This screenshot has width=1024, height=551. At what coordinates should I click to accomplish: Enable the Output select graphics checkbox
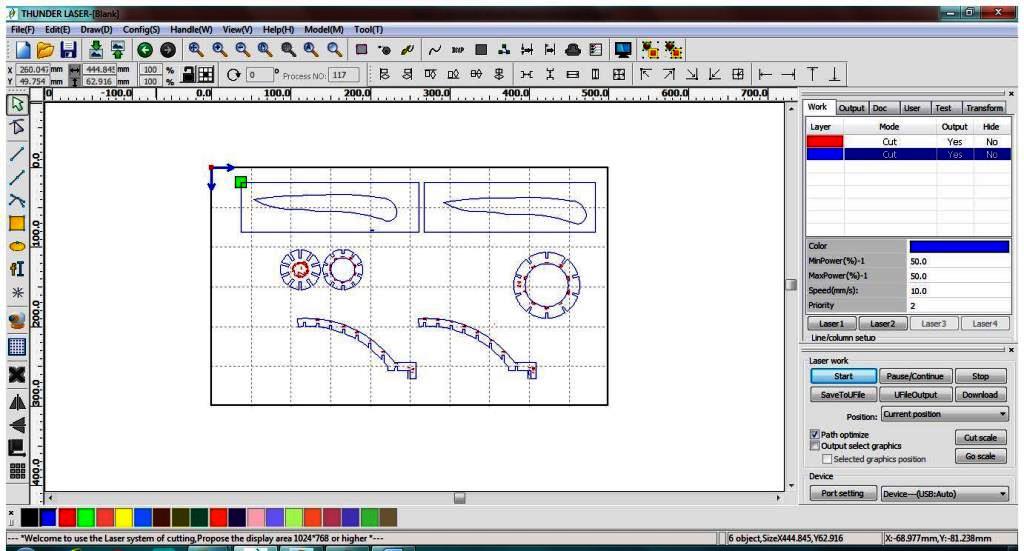(814, 446)
